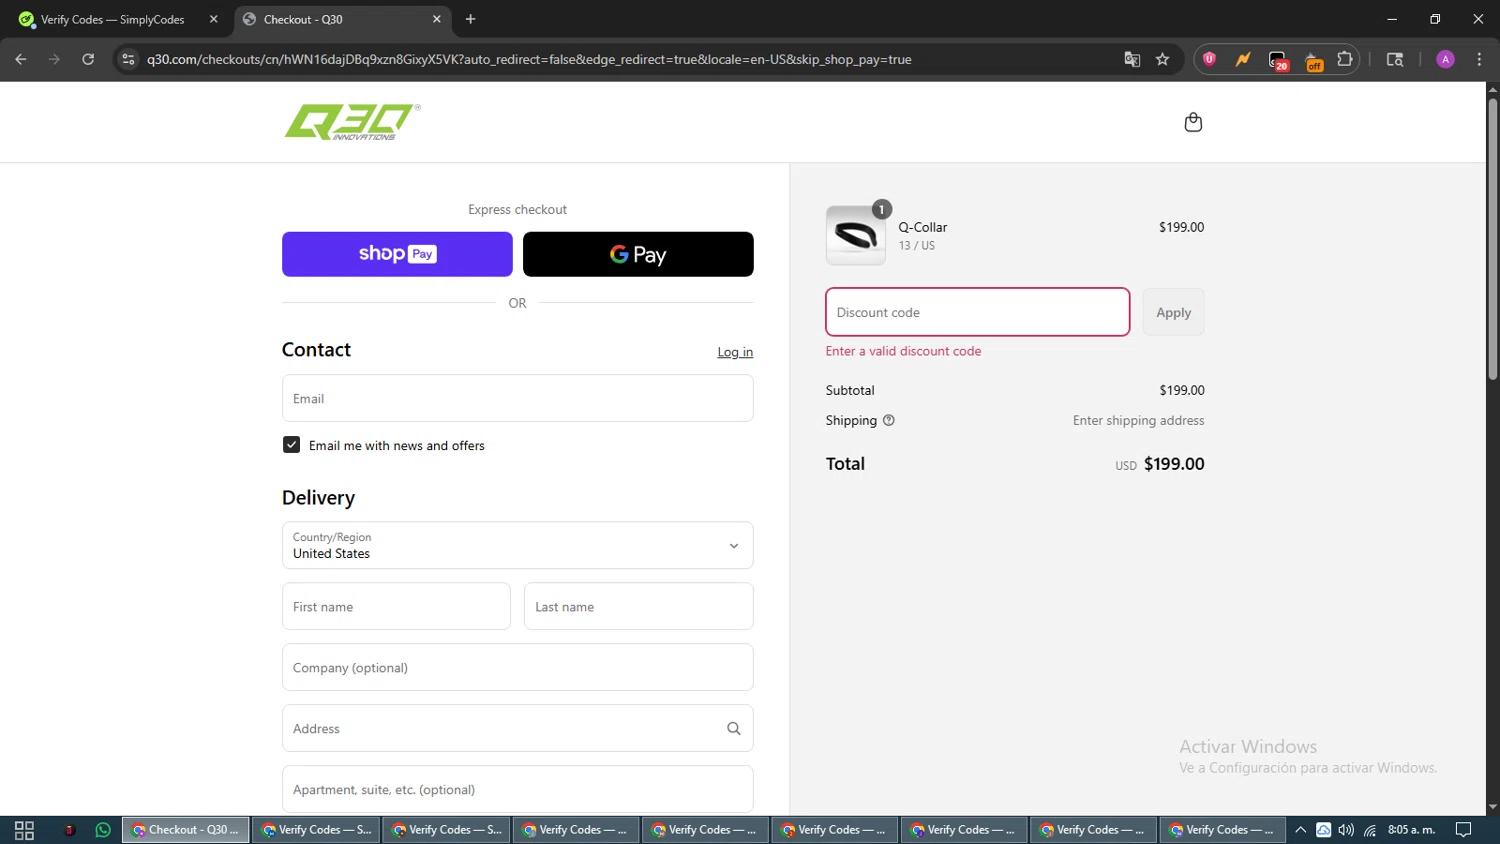Click the Company (optional) field
The image size is (1500, 844).
pyautogui.click(x=517, y=667)
